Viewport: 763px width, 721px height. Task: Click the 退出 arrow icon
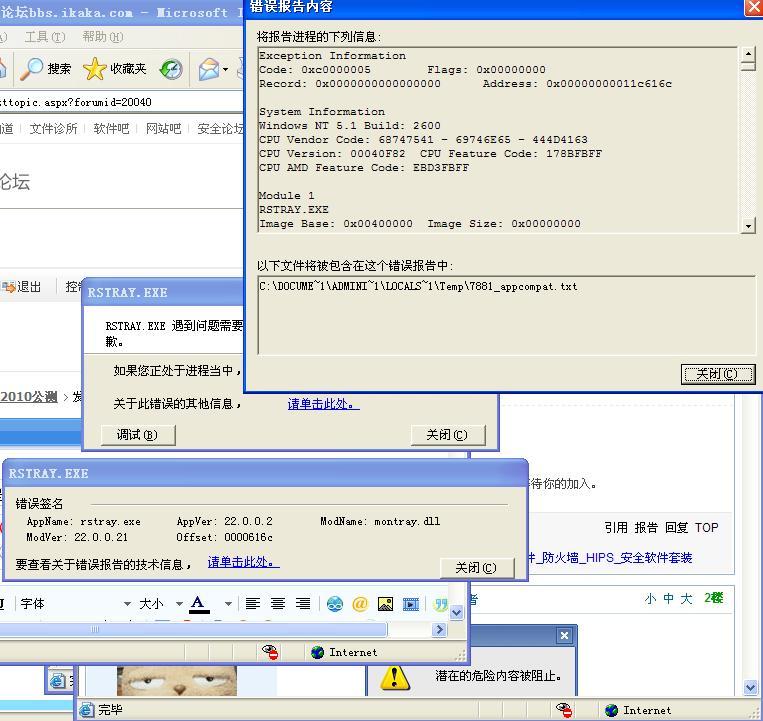point(8,287)
